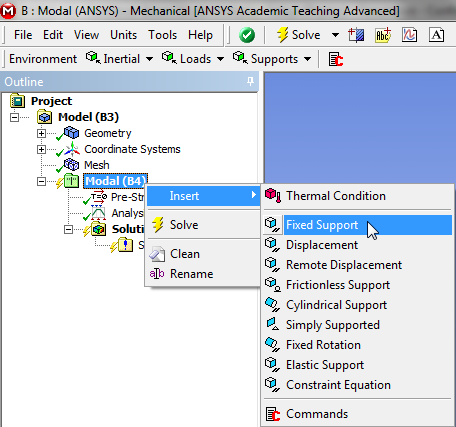The width and height of the screenshot is (456, 427).
Task: Expand the Coordinate Systems node
Action: (41, 149)
